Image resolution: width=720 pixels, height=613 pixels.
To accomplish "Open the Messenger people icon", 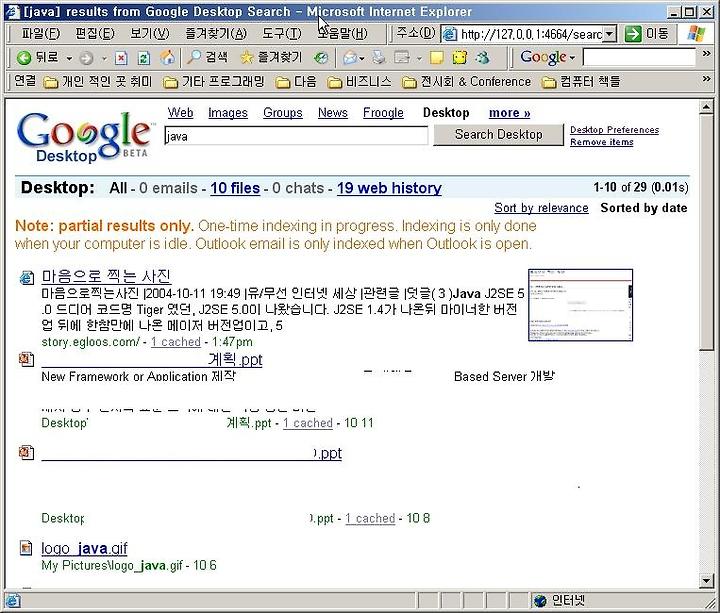I will coord(482,58).
